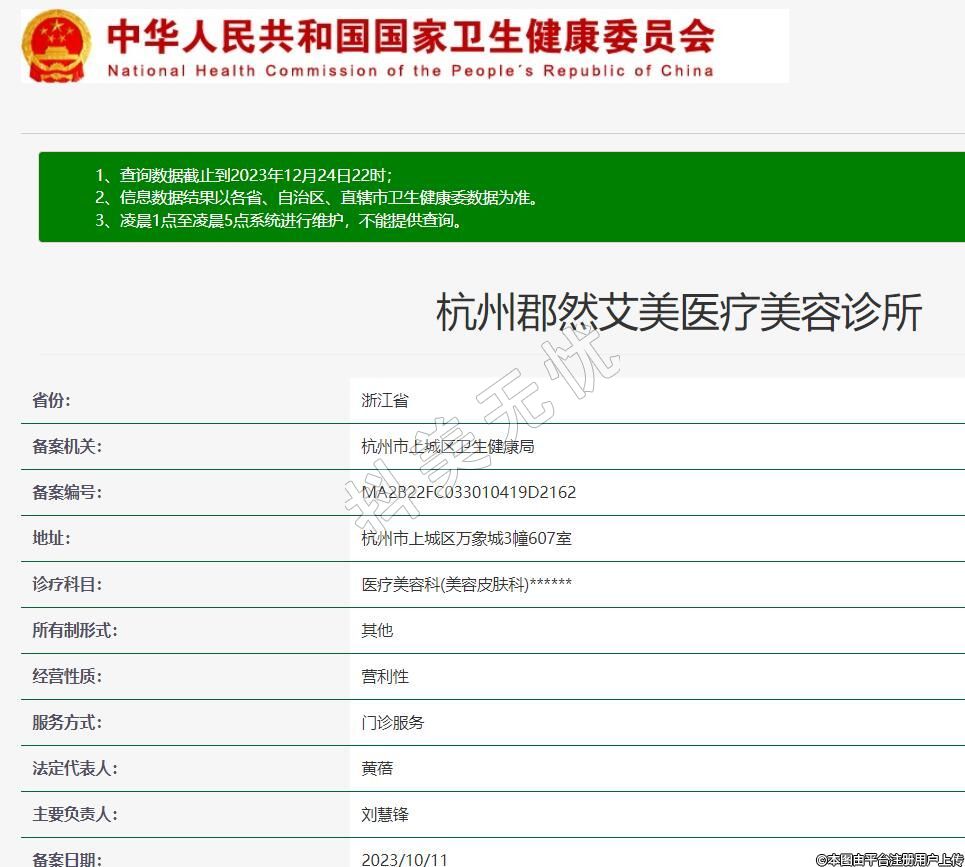Click the clinic name heading 杭州郡然艾美医疗美容诊所
965x867 pixels.
pos(678,313)
